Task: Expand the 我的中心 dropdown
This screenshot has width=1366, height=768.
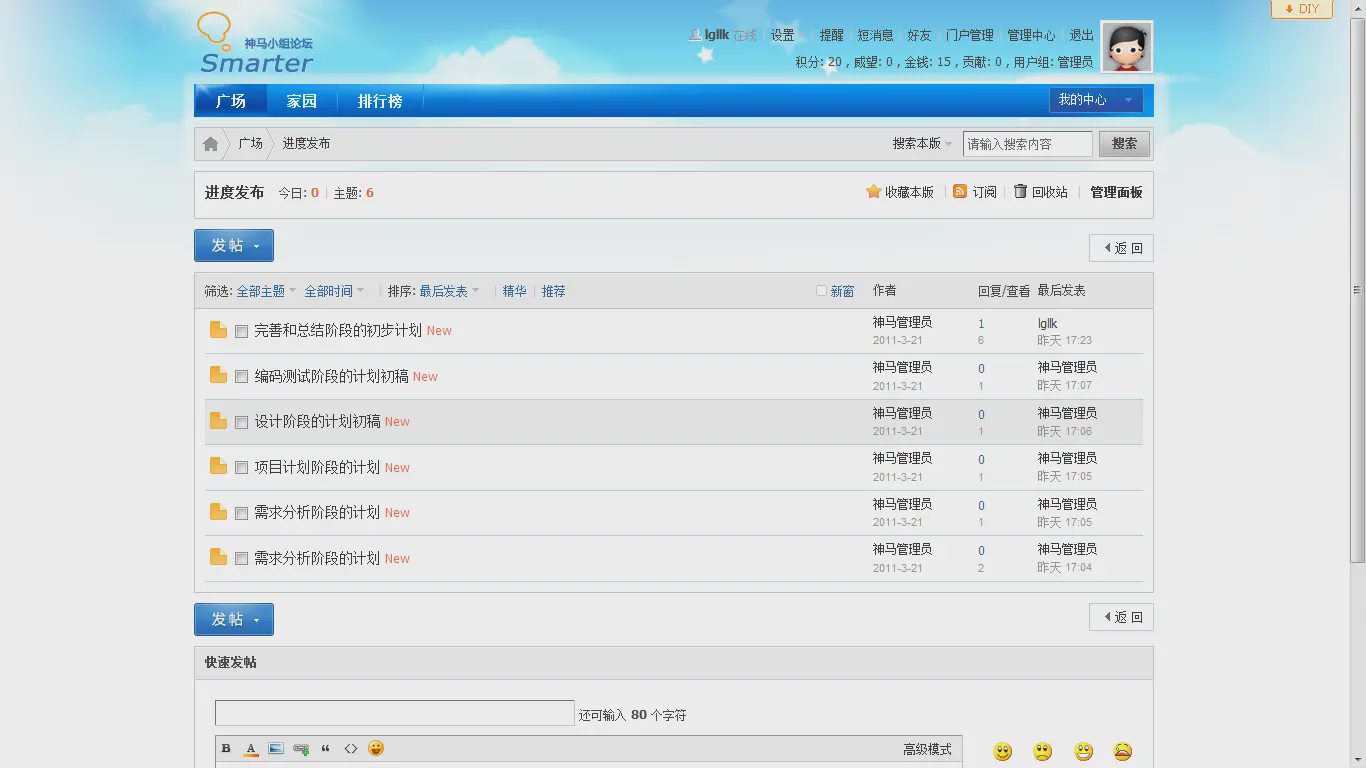Action: pyautogui.click(x=1096, y=100)
